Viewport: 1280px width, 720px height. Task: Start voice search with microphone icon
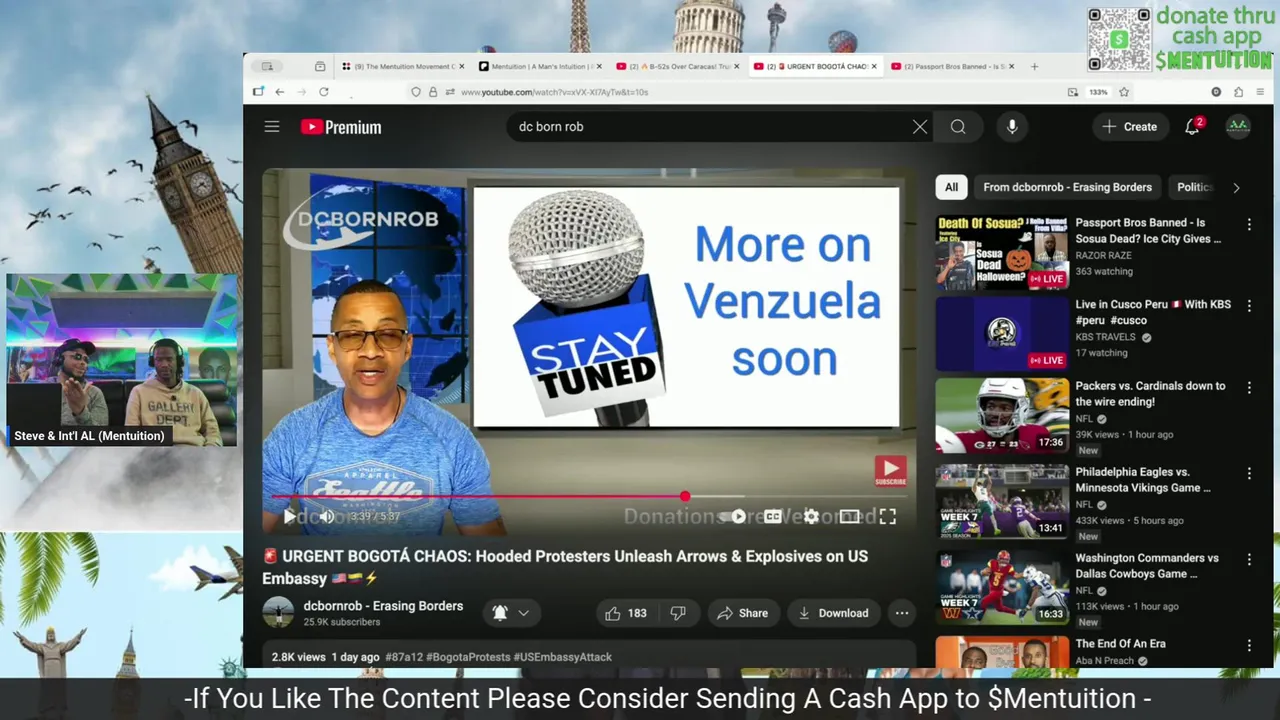click(1012, 127)
